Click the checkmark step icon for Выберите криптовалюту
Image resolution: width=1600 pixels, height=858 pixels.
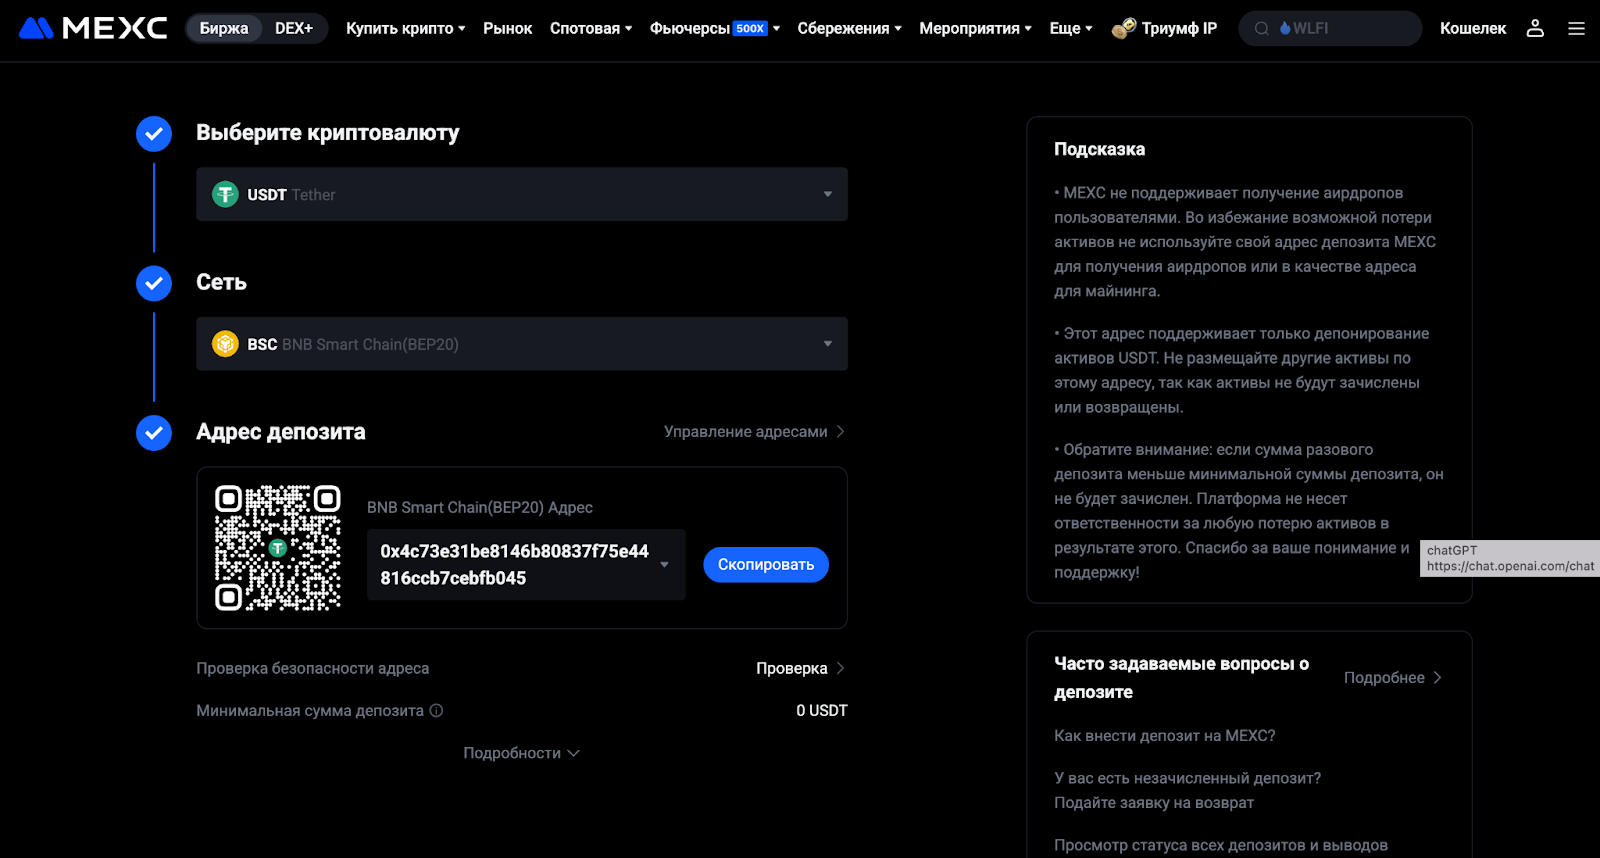pyautogui.click(x=154, y=133)
